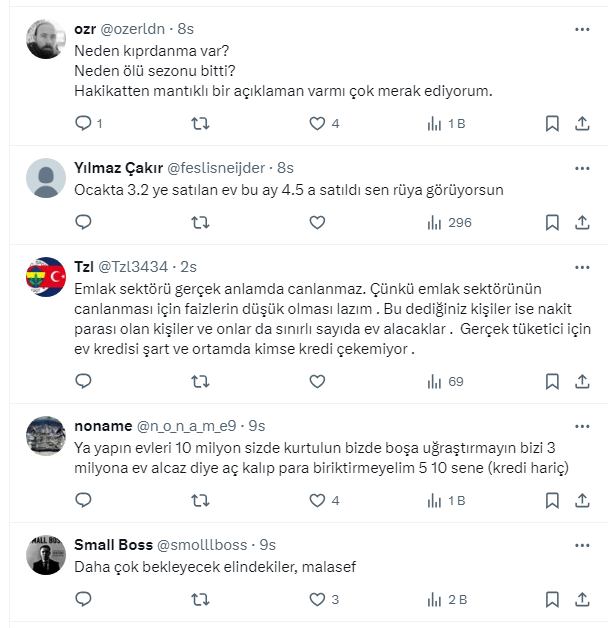Expand options for Small Boss's tweet
This screenshot has width=608, height=628.
pos(582,545)
